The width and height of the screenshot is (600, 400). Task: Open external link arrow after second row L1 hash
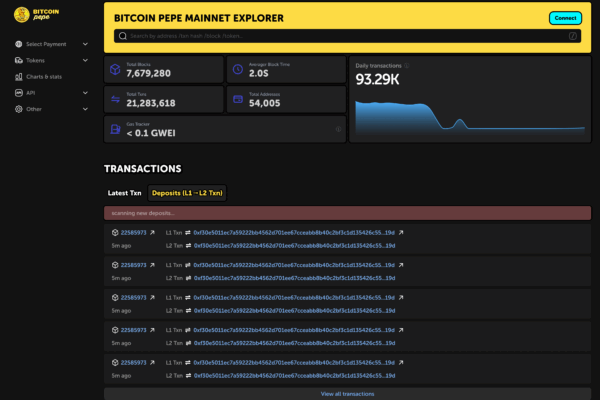pos(401,265)
